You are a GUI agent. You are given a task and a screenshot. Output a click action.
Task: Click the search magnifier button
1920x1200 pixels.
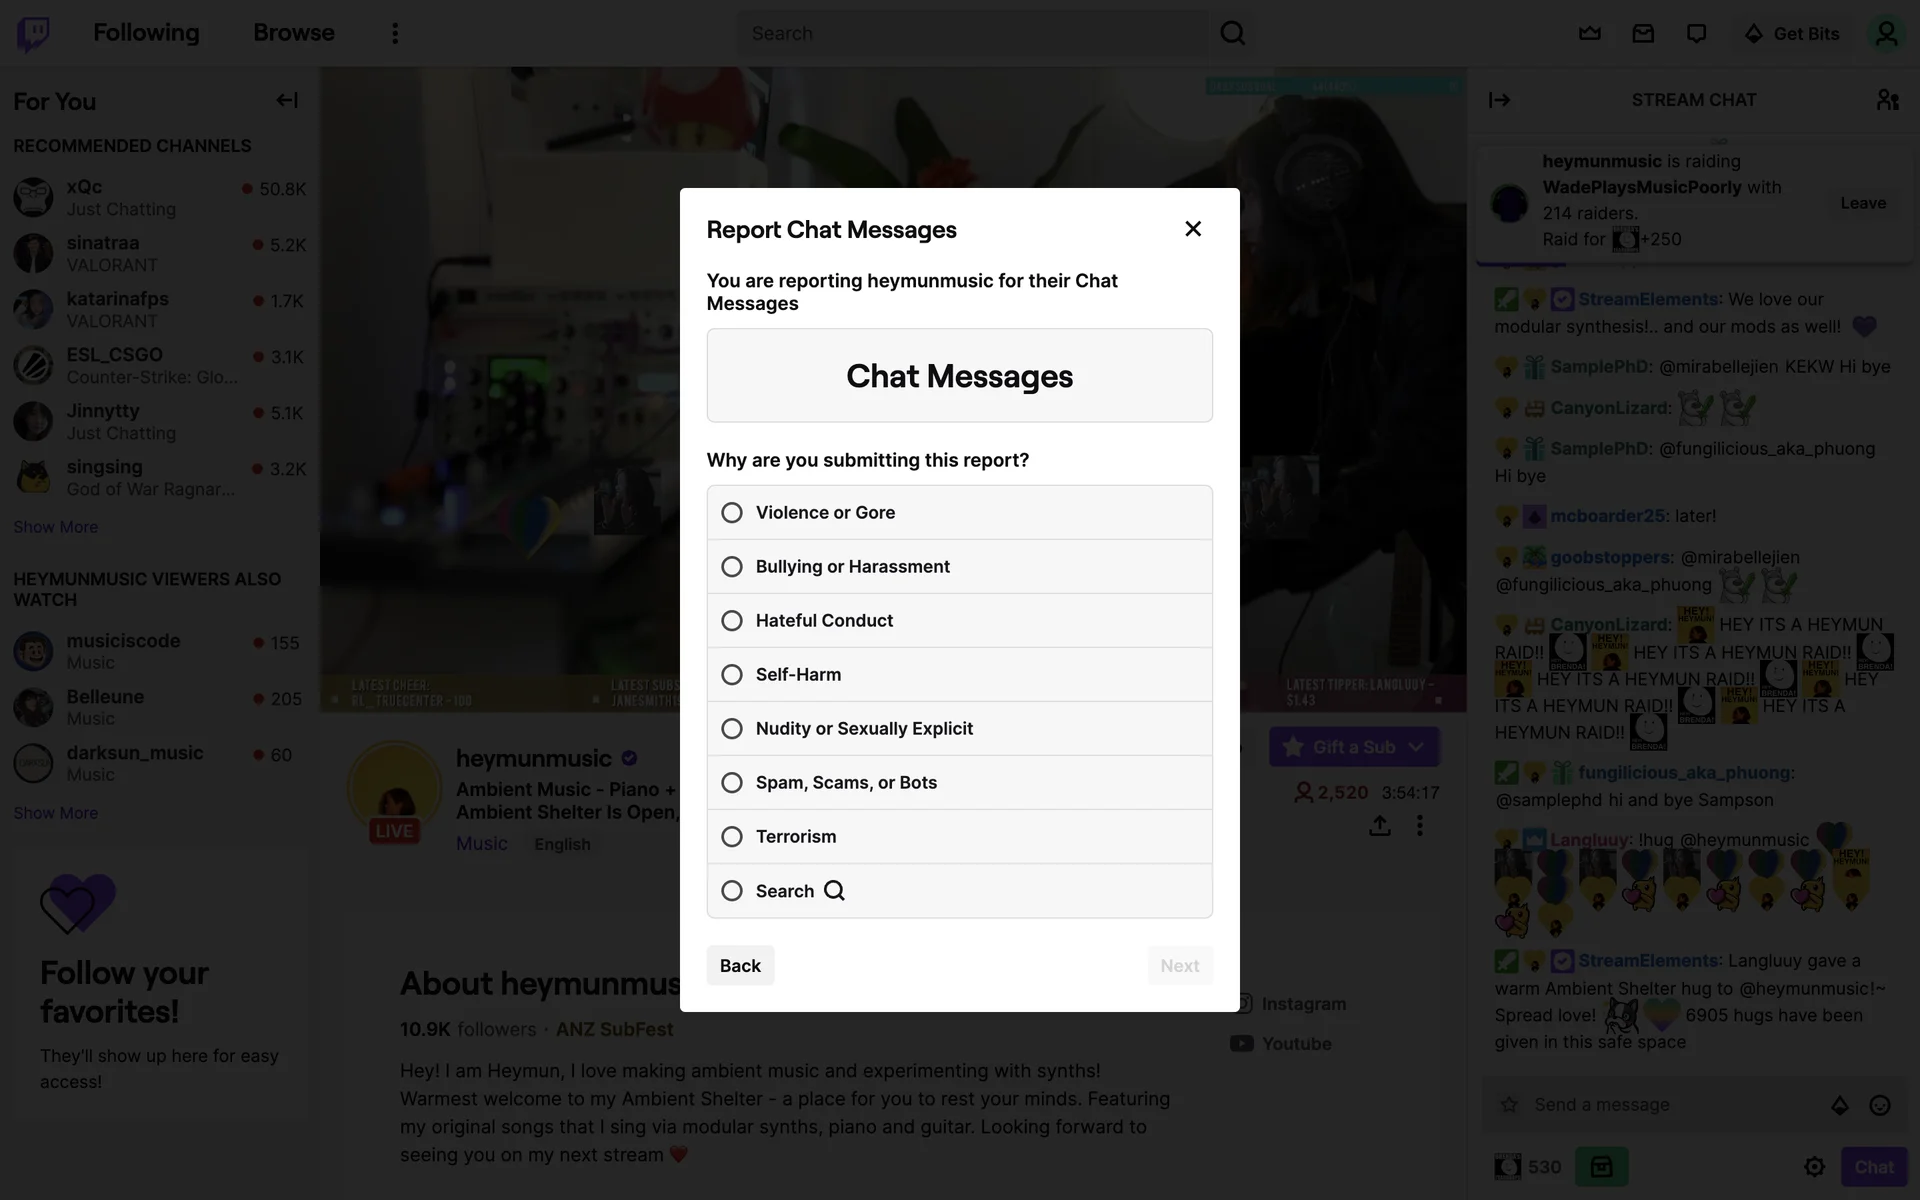tap(1233, 33)
